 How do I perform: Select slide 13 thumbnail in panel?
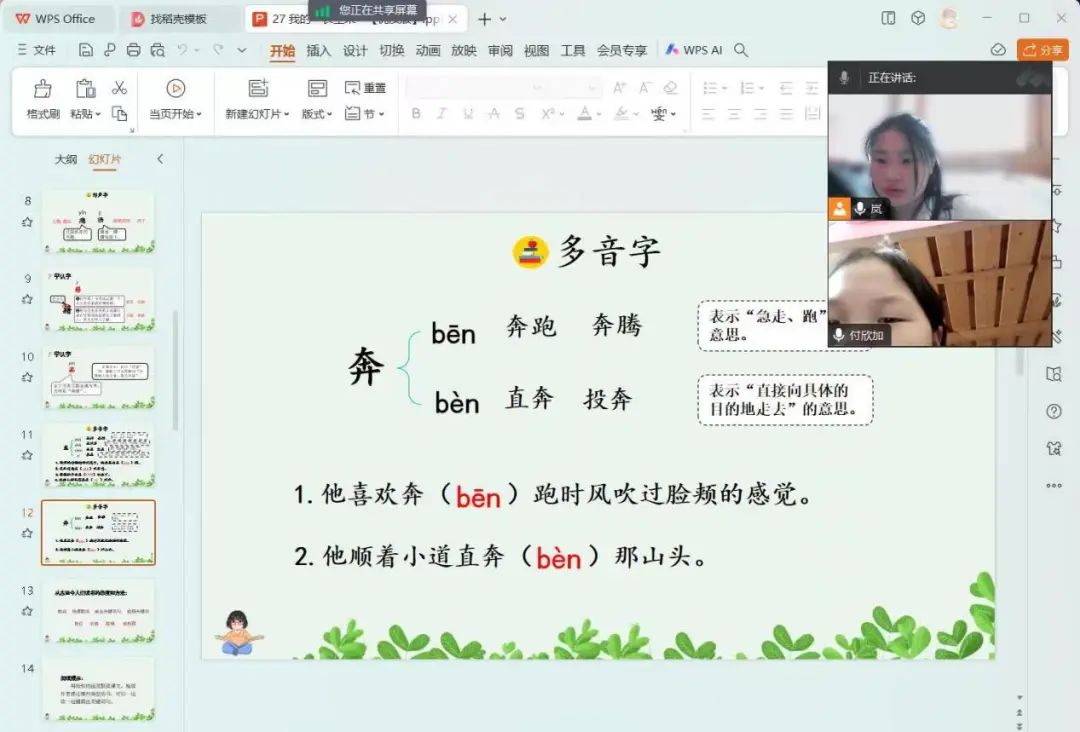click(98, 611)
